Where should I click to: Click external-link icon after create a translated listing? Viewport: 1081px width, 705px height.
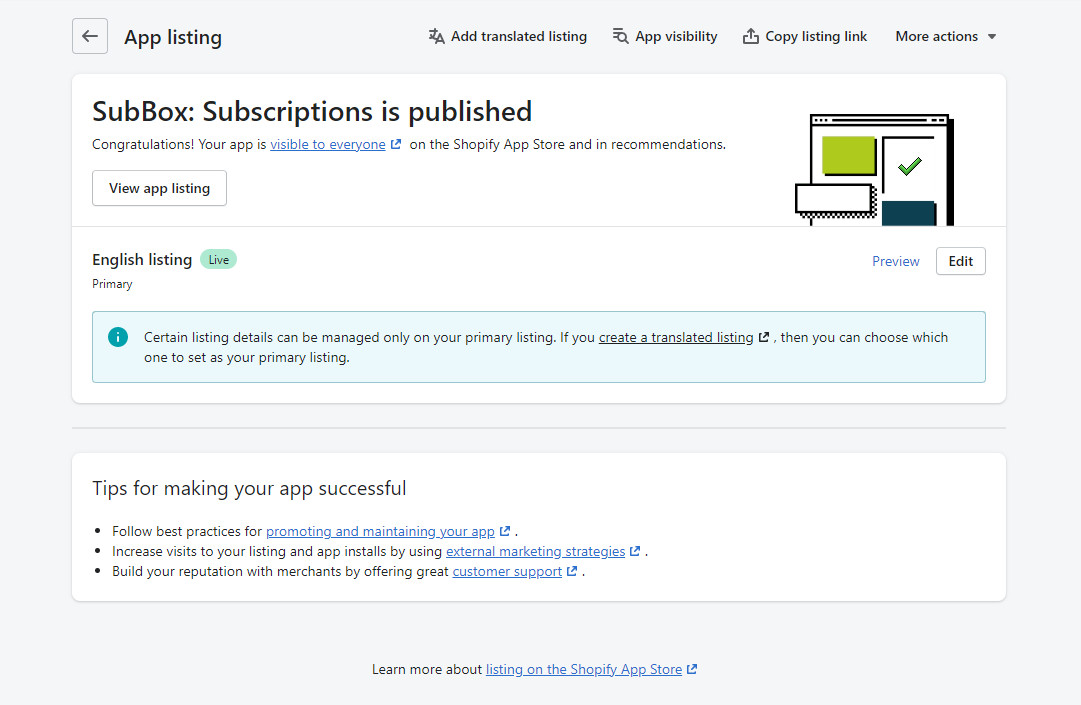point(764,338)
